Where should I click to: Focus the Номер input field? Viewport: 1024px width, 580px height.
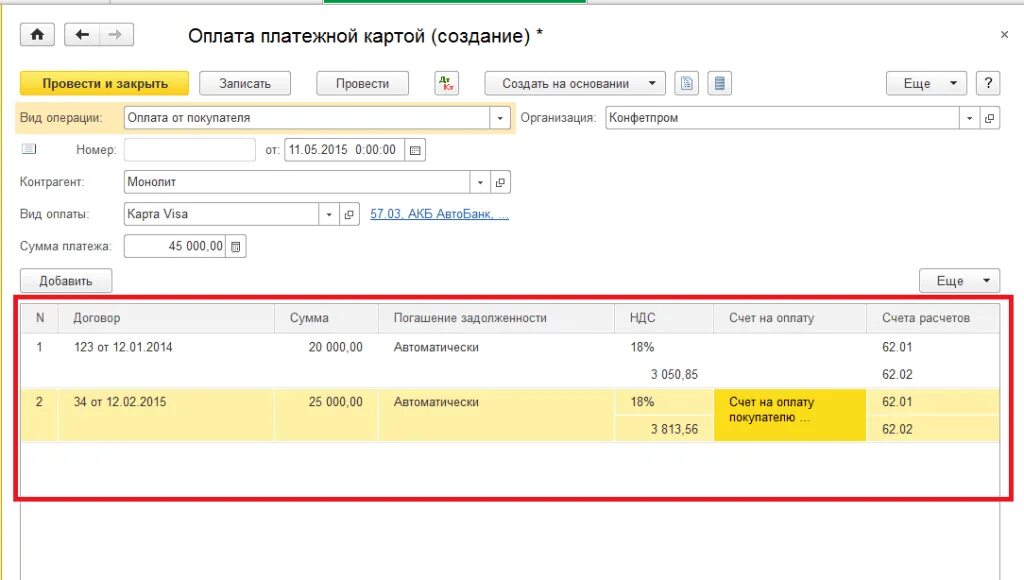pyautogui.click(x=189, y=150)
